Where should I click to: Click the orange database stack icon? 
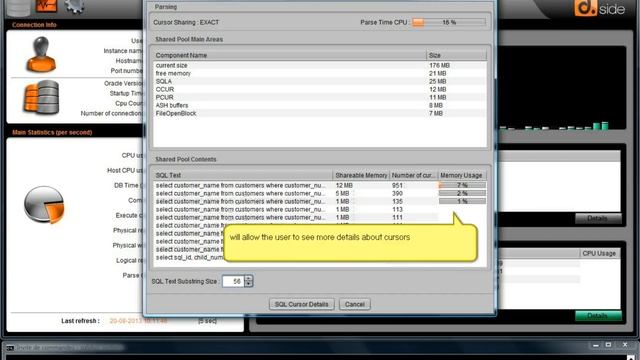coord(41,97)
